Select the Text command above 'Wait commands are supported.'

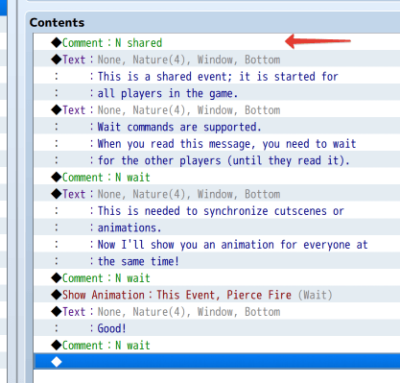217,110
